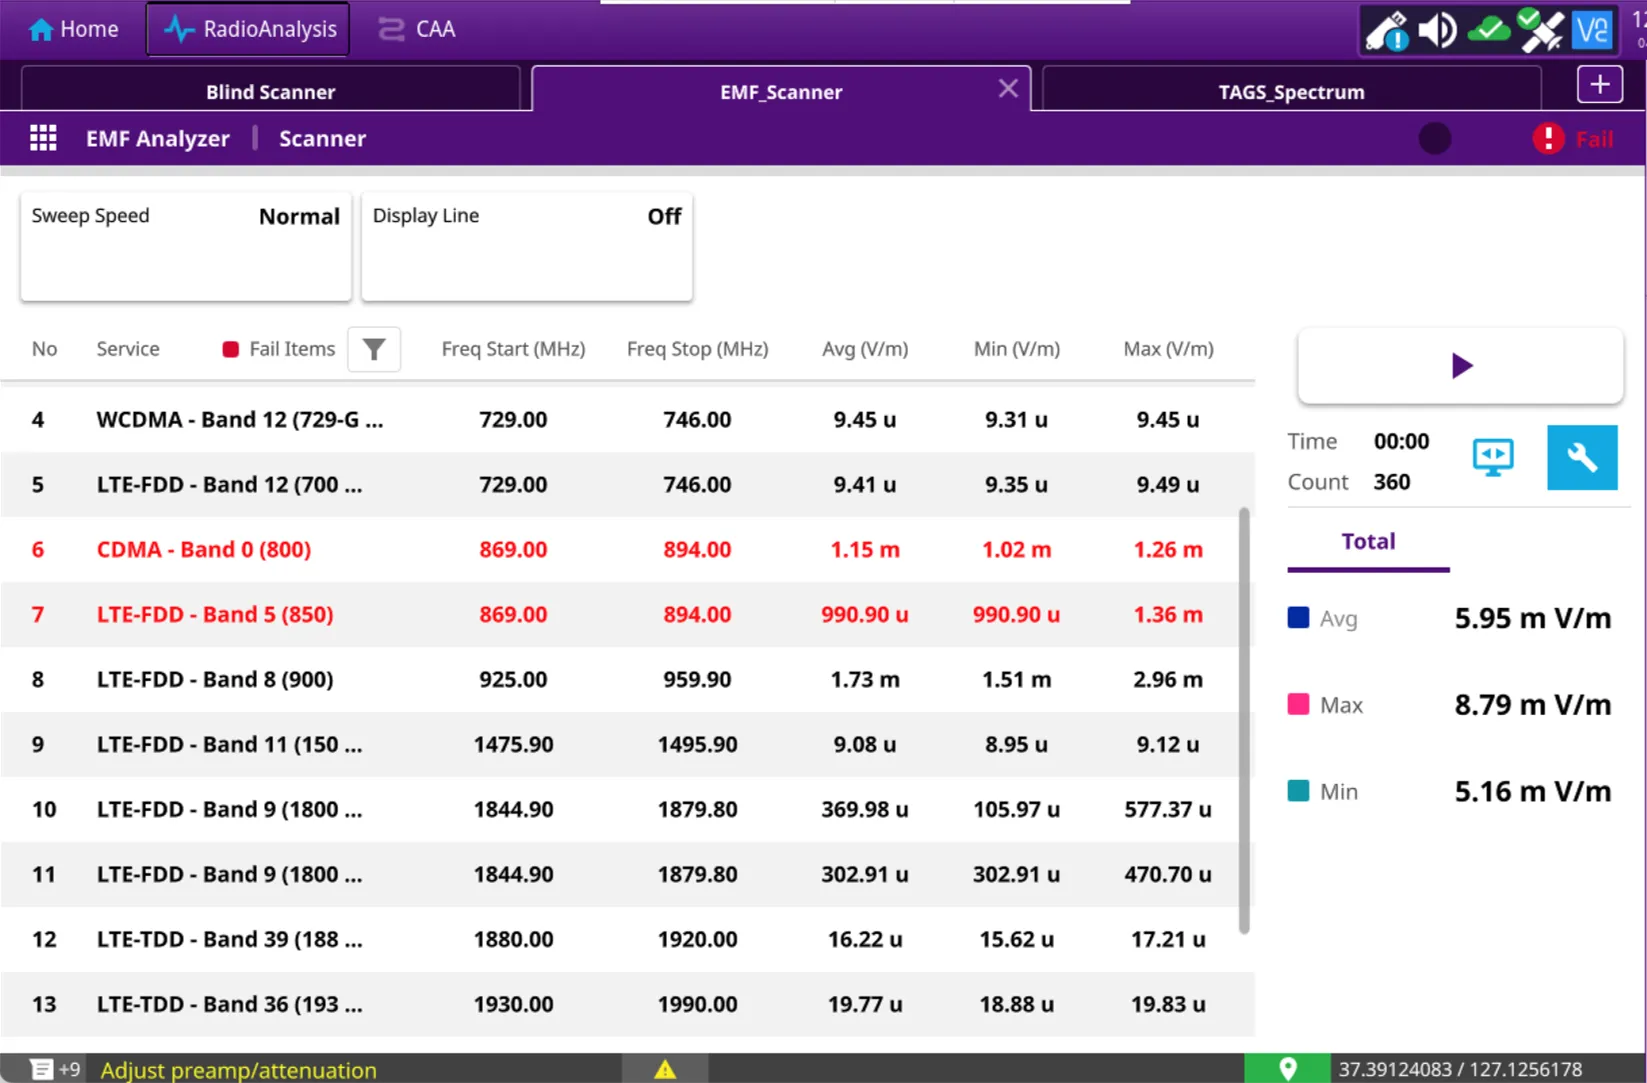Toggle the red Fail Items indicator
Screen dimensions: 1647x1083
231,349
